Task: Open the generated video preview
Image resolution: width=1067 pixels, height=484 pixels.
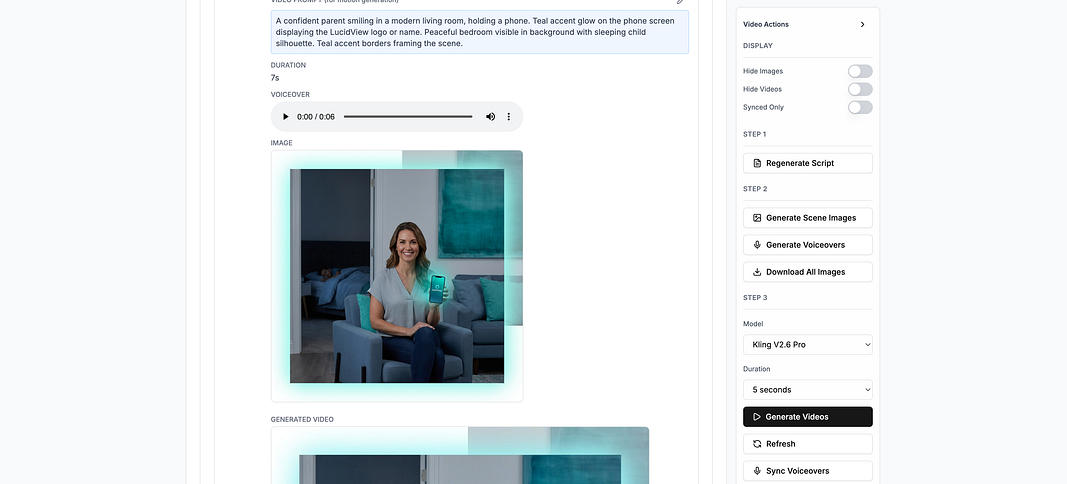Action: 460,455
